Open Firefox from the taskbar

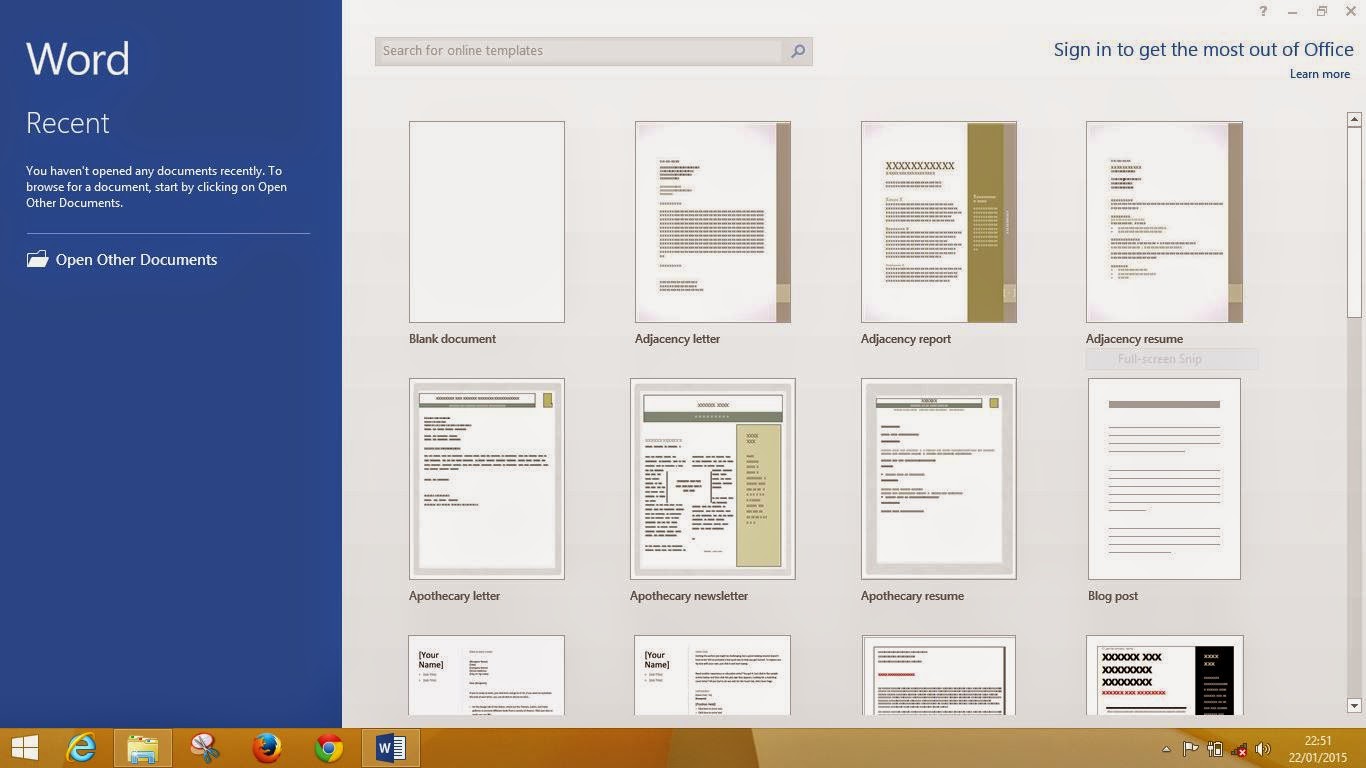(267, 748)
